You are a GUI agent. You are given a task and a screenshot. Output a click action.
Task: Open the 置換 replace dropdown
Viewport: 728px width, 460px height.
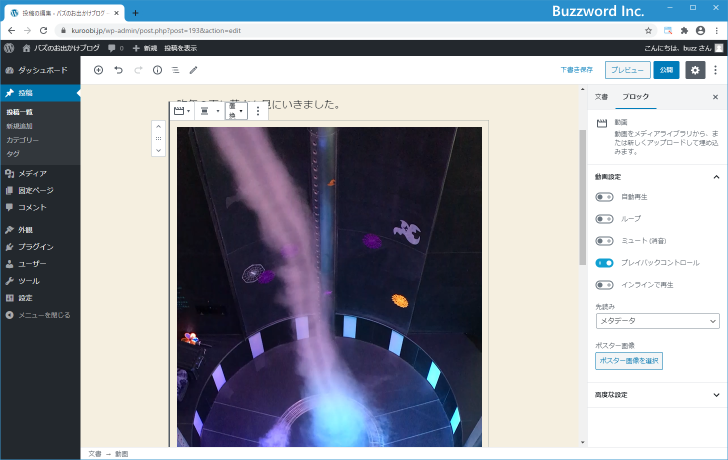236,111
